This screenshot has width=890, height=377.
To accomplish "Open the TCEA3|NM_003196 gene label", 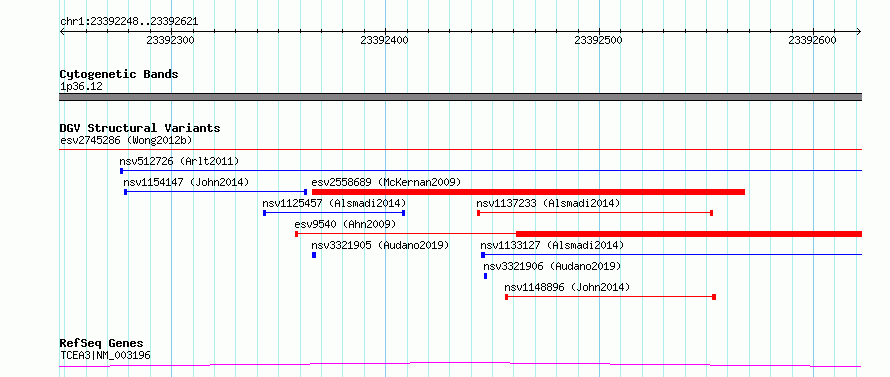I will (105, 355).
